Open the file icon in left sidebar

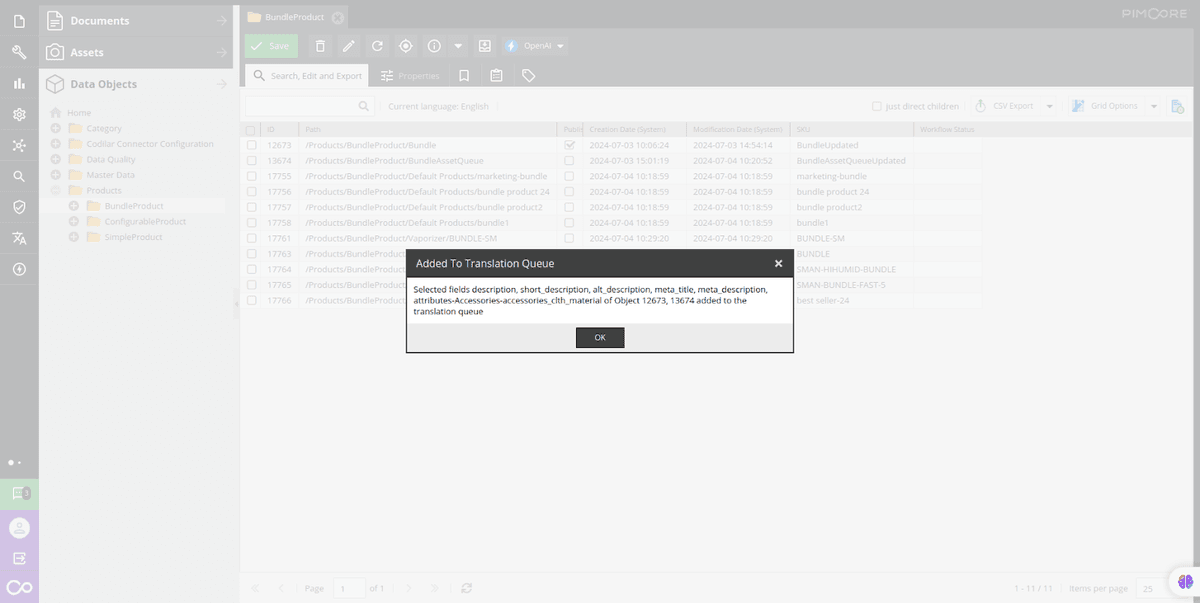(x=19, y=21)
